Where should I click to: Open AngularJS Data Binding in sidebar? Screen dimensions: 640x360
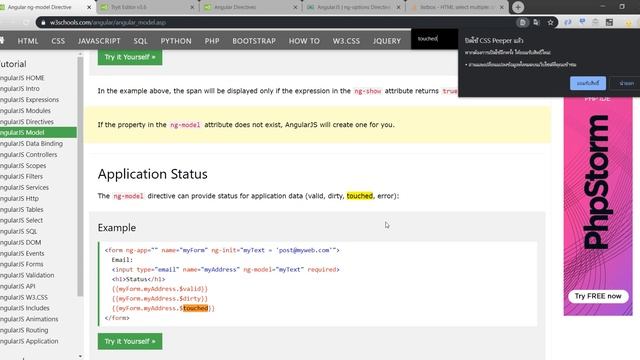coord(31,144)
